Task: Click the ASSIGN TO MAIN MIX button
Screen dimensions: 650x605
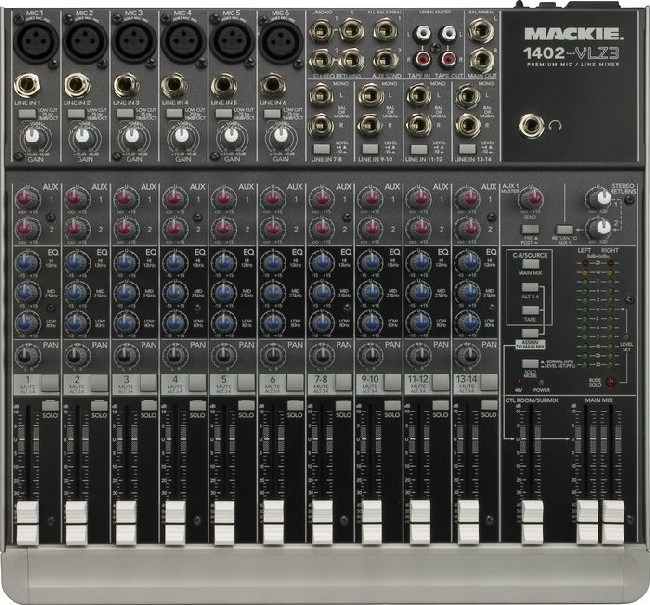Action: click(x=530, y=333)
